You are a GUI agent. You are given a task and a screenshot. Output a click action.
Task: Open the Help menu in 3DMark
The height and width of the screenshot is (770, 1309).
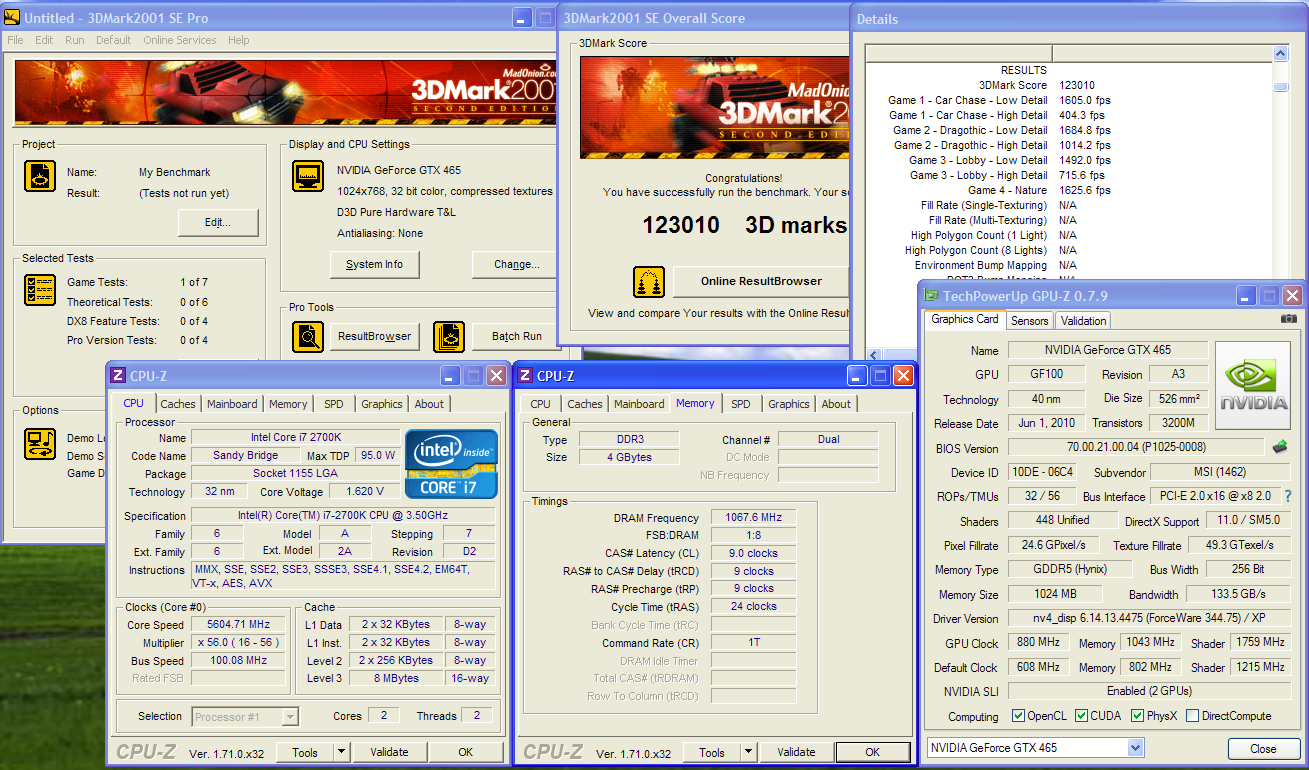coord(238,40)
